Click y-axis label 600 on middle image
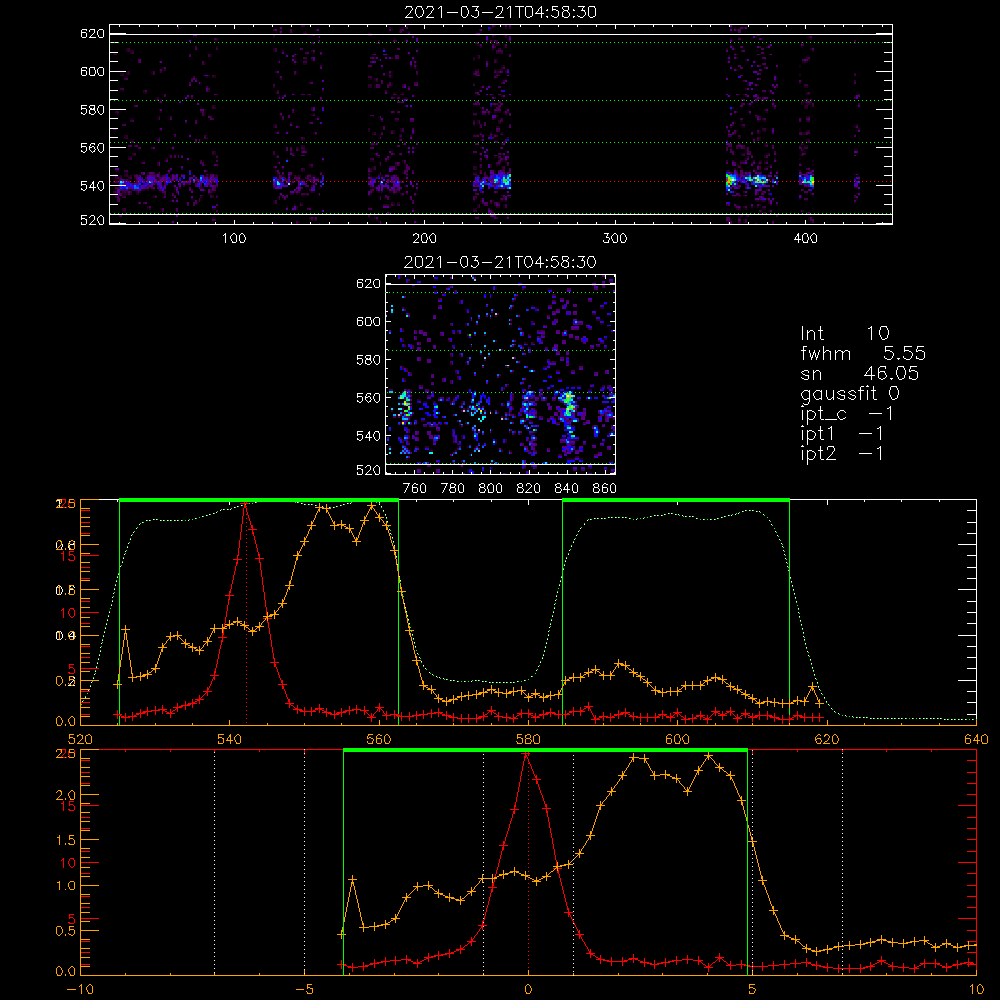This screenshot has height=1000, width=1000. pos(368,321)
